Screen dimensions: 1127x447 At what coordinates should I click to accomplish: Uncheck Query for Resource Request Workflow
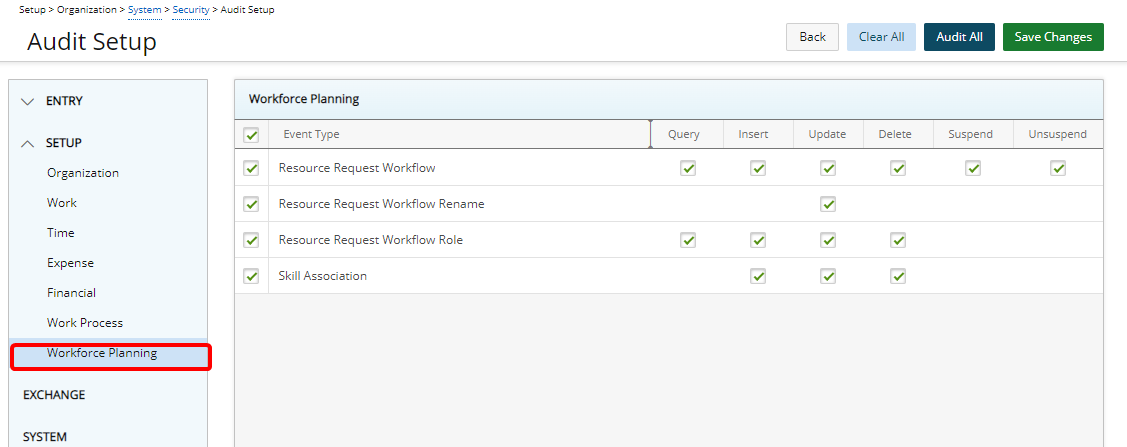point(688,168)
